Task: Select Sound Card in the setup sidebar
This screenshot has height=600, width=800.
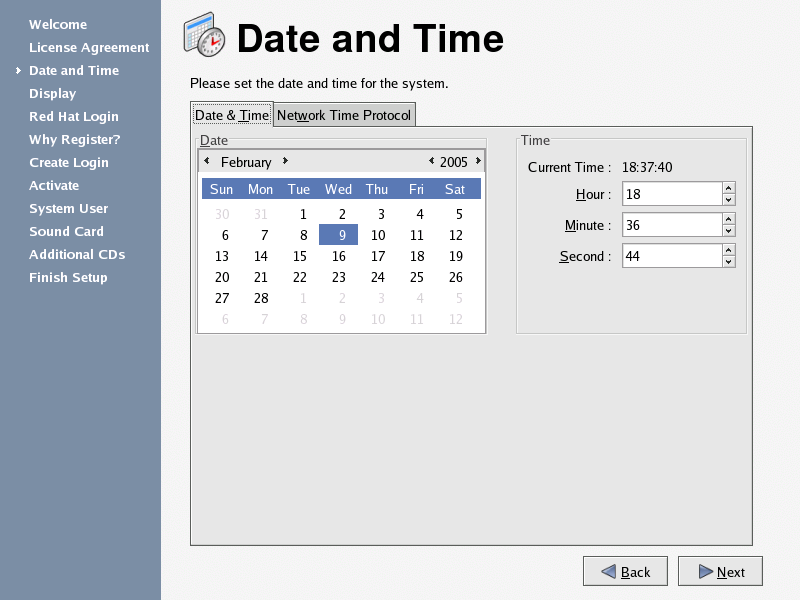Action: (66, 231)
